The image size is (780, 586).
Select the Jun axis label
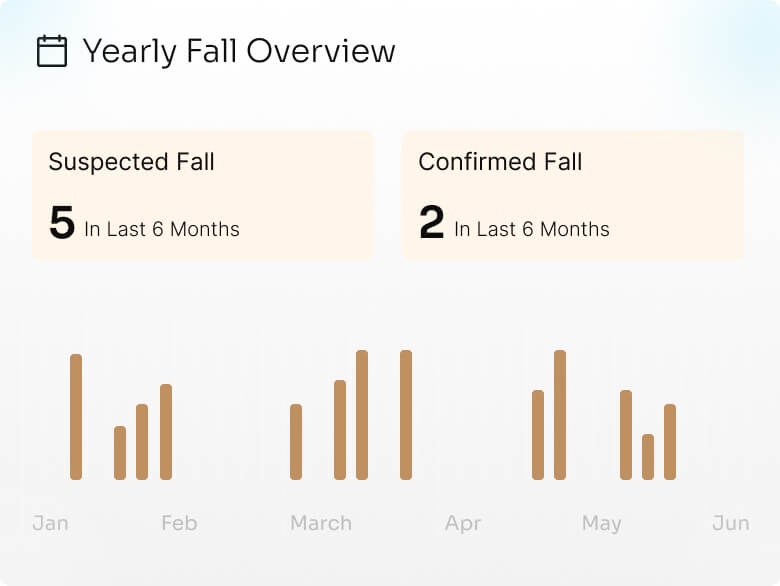coord(731,523)
